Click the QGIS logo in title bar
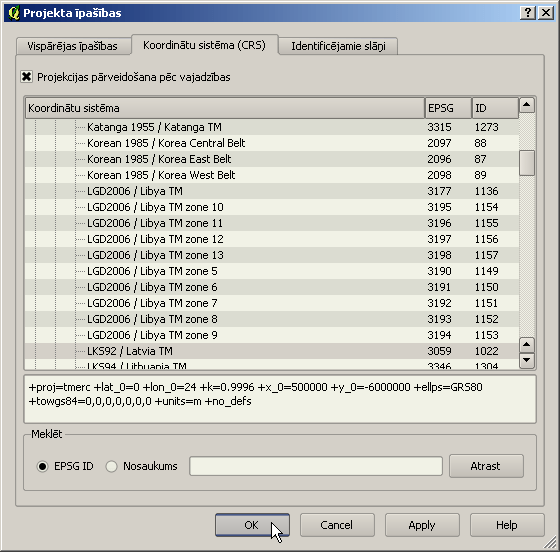Image resolution: width=560 pixels, height=552 pixels. 14,13
